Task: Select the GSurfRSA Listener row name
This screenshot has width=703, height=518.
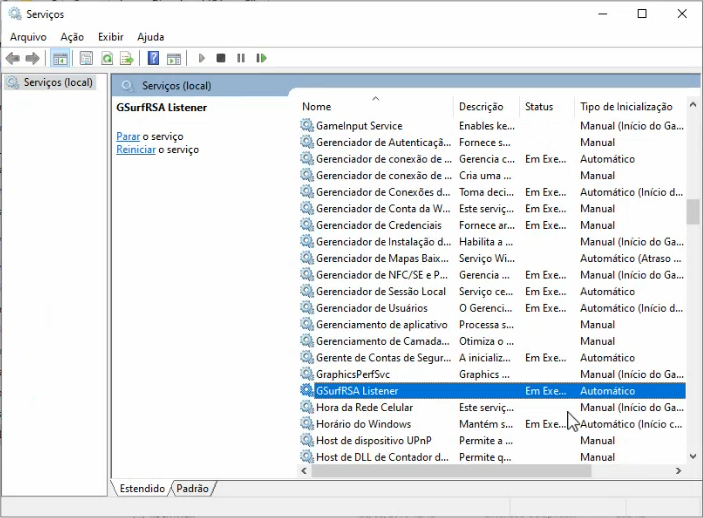Action: click(357, 391)
